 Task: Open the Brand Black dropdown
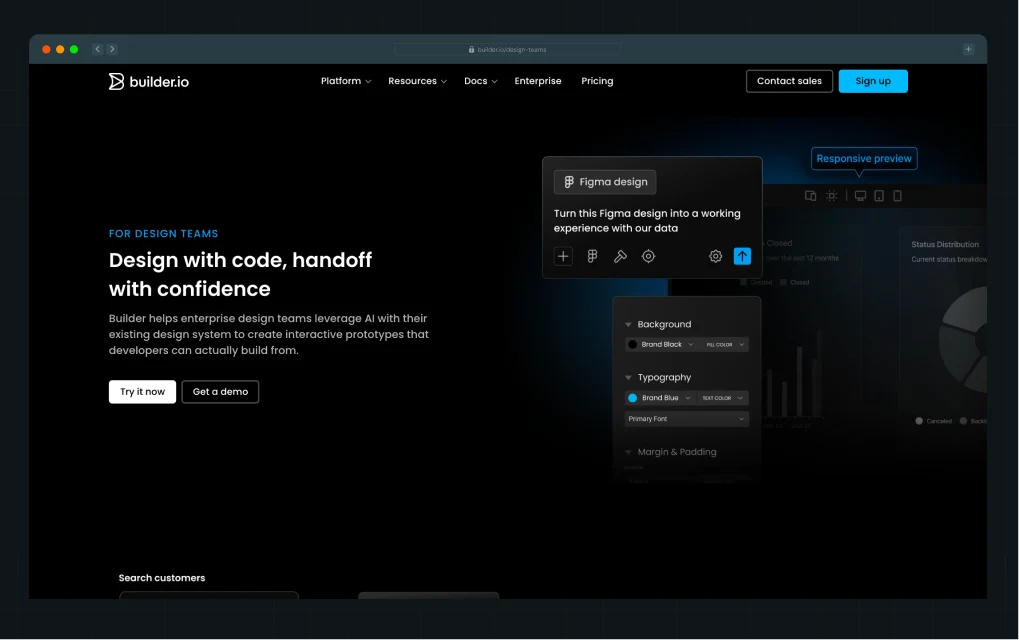click(661, 344)
